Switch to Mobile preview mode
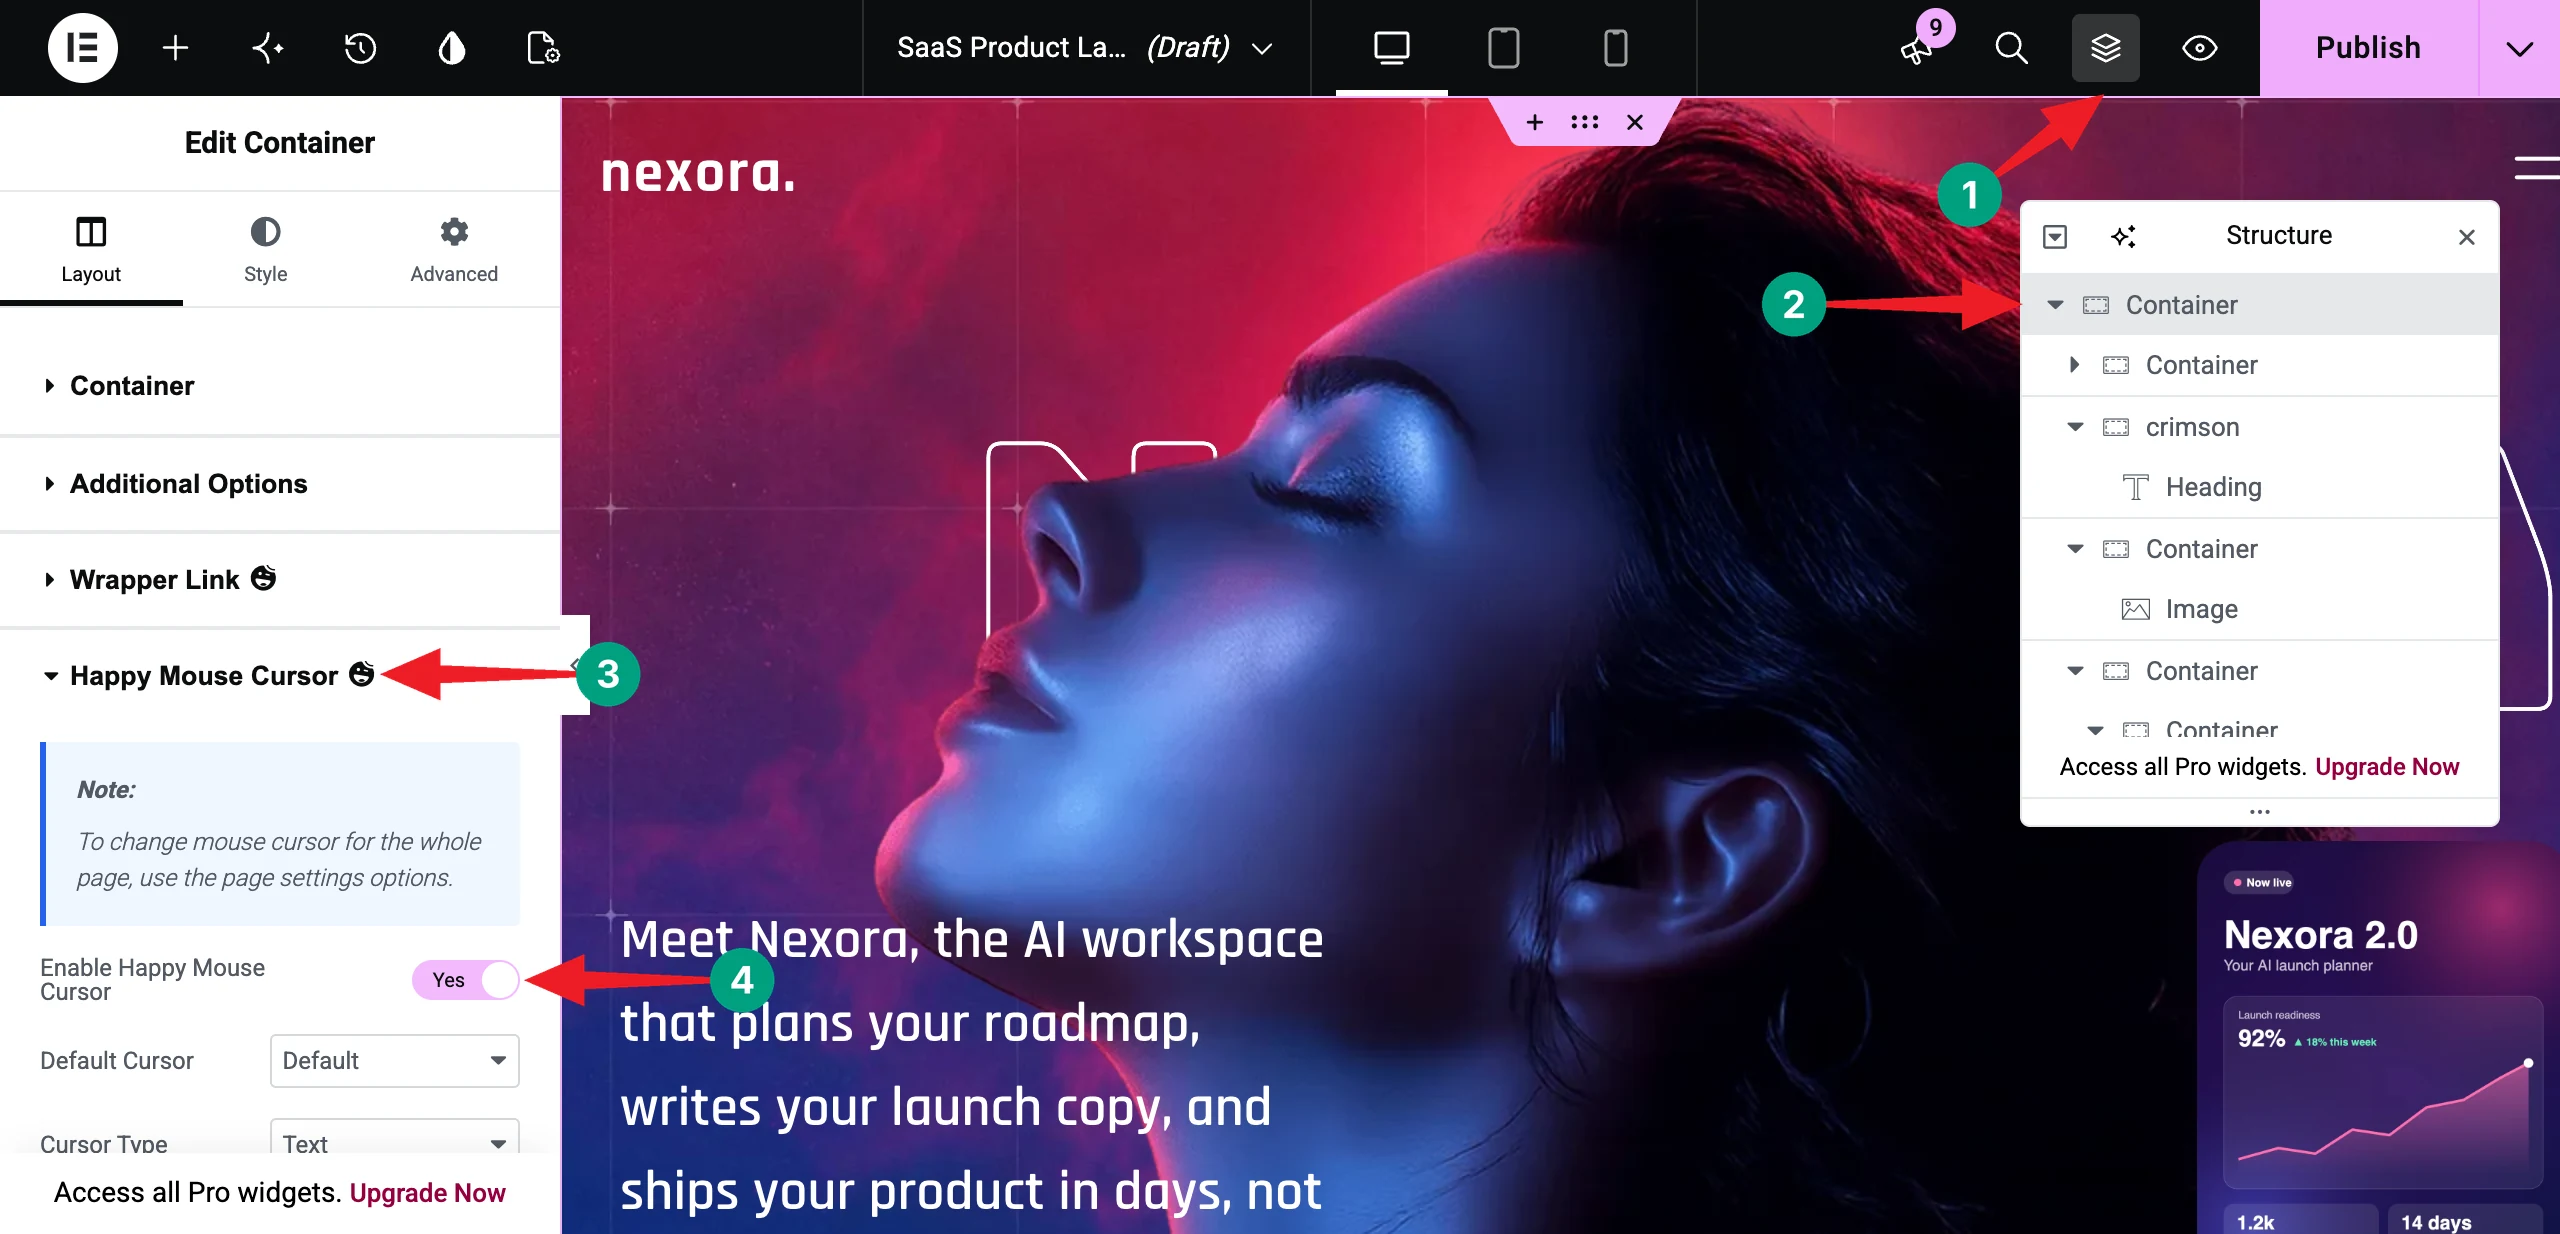Image resolution: width=2560 pixels, height=1234 pixels. coord(1615,47)
